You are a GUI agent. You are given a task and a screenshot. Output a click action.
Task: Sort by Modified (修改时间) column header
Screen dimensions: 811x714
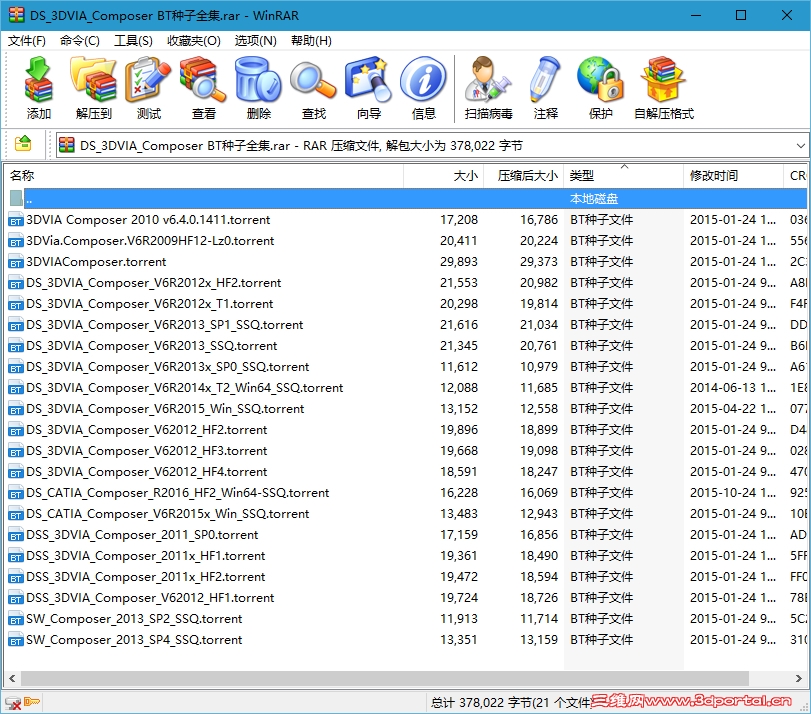click(733, 176)
